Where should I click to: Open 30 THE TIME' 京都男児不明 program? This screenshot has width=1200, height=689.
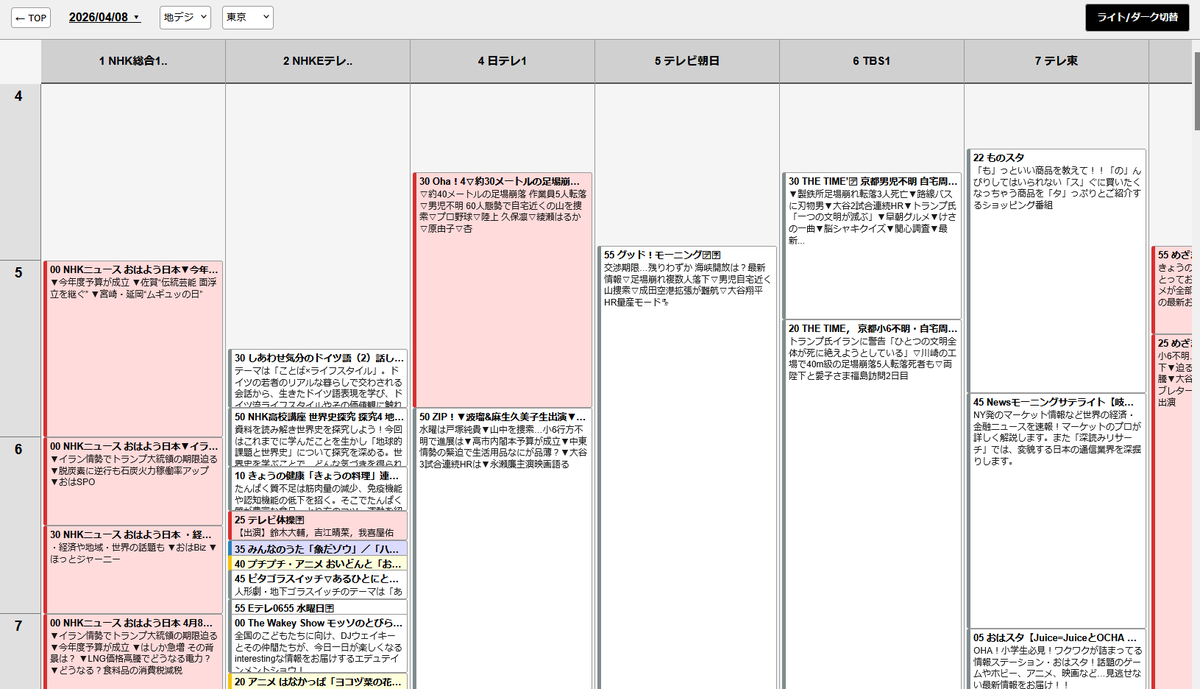pos(871,245)
